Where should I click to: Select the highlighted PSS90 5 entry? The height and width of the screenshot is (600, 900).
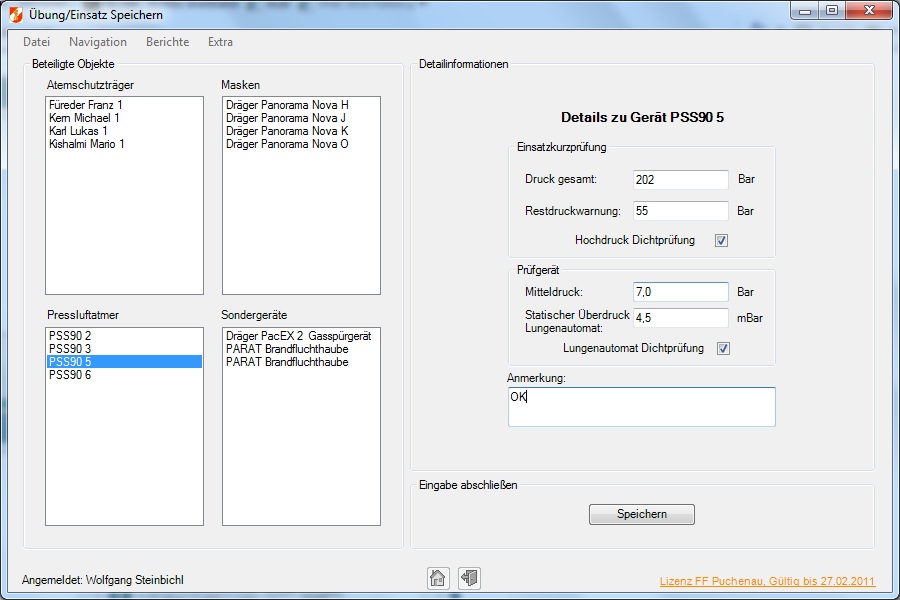click(124, 362)
